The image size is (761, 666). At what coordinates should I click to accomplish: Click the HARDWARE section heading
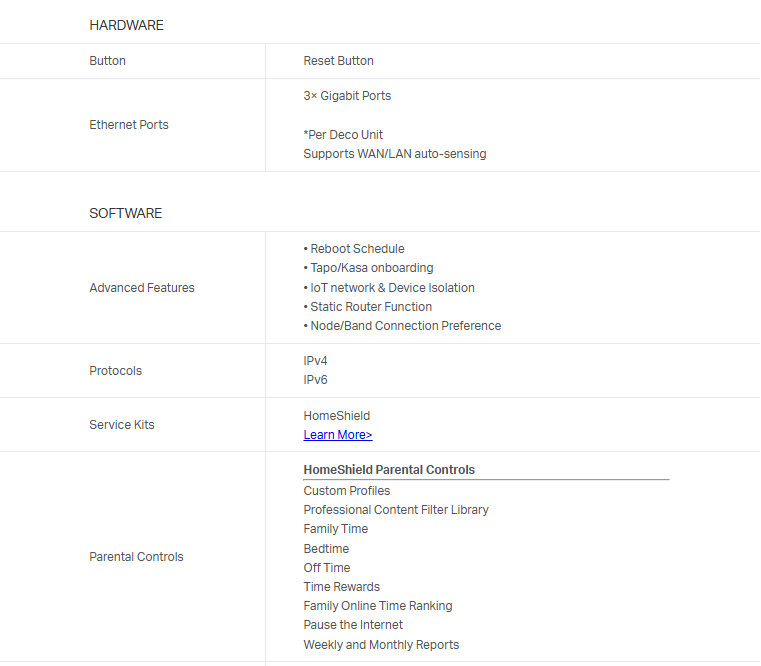(x=126, y=25)
